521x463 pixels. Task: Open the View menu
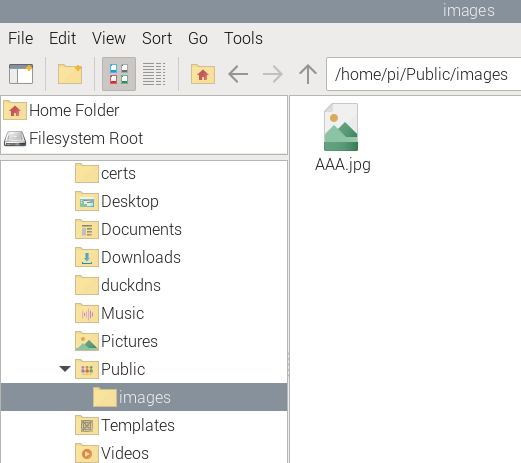[x=109, y=38]
